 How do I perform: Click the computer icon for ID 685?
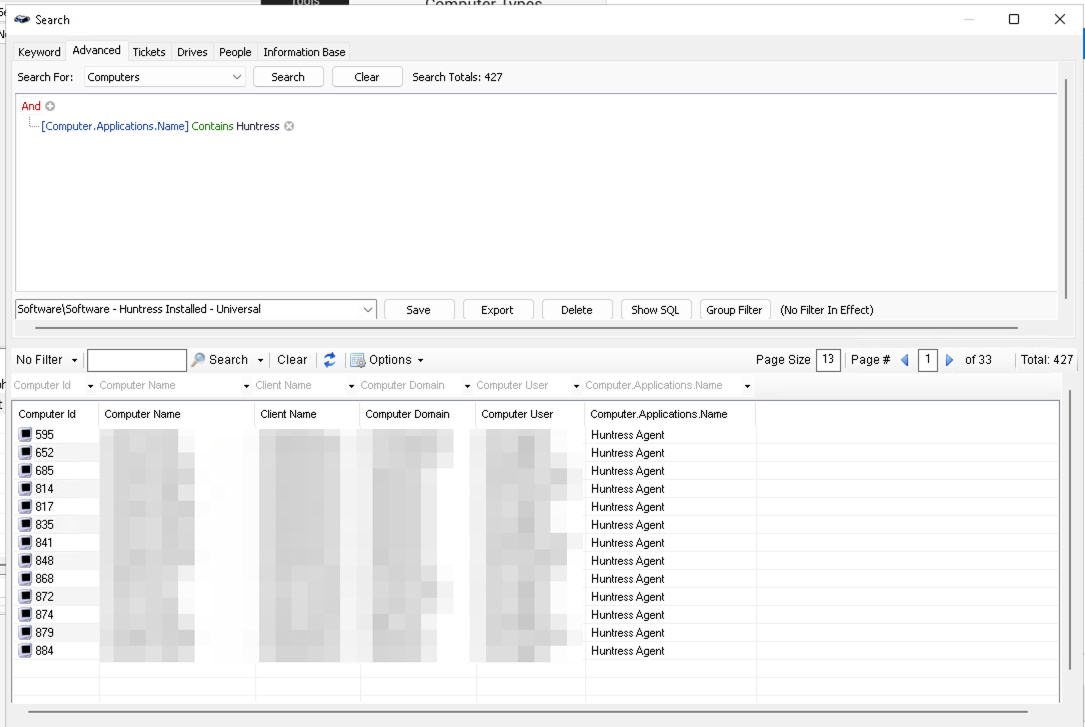point(26,470)
